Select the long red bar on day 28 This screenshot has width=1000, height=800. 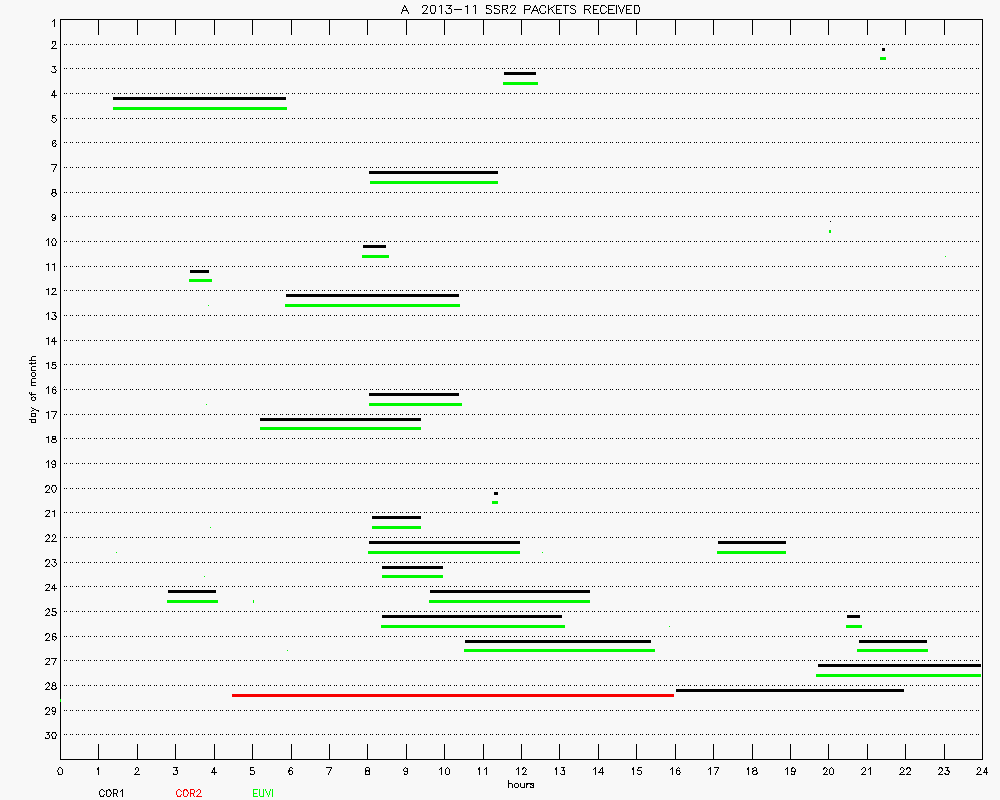coord(452,695)
